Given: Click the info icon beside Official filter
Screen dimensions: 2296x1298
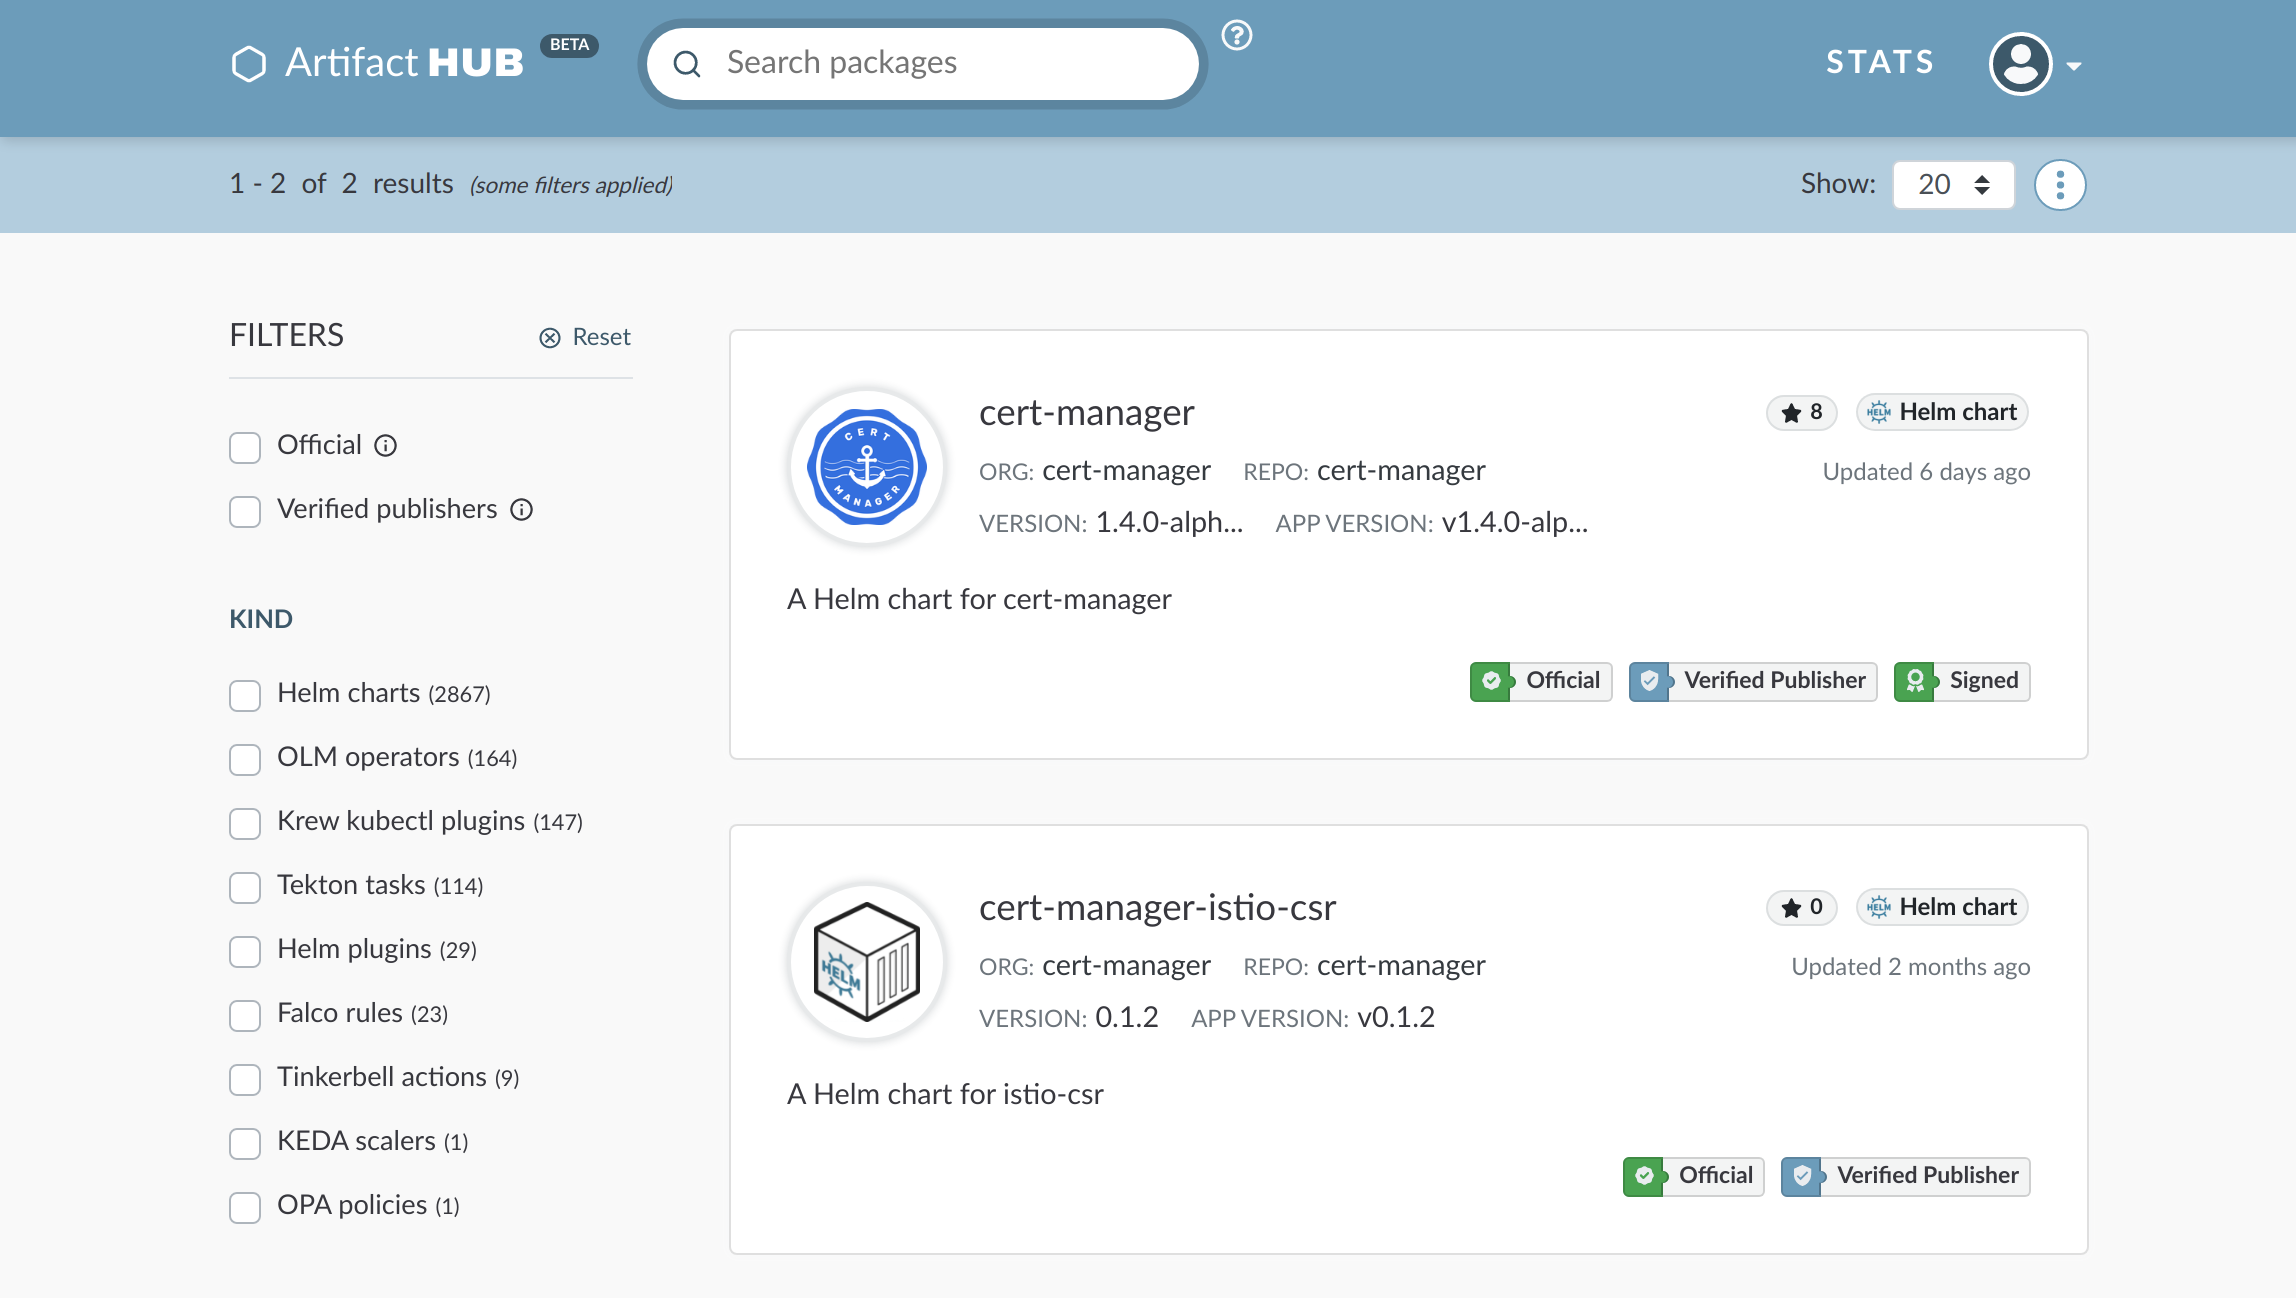Looking at the screenshot, I should pyautogui.click(x=386, y=446).
